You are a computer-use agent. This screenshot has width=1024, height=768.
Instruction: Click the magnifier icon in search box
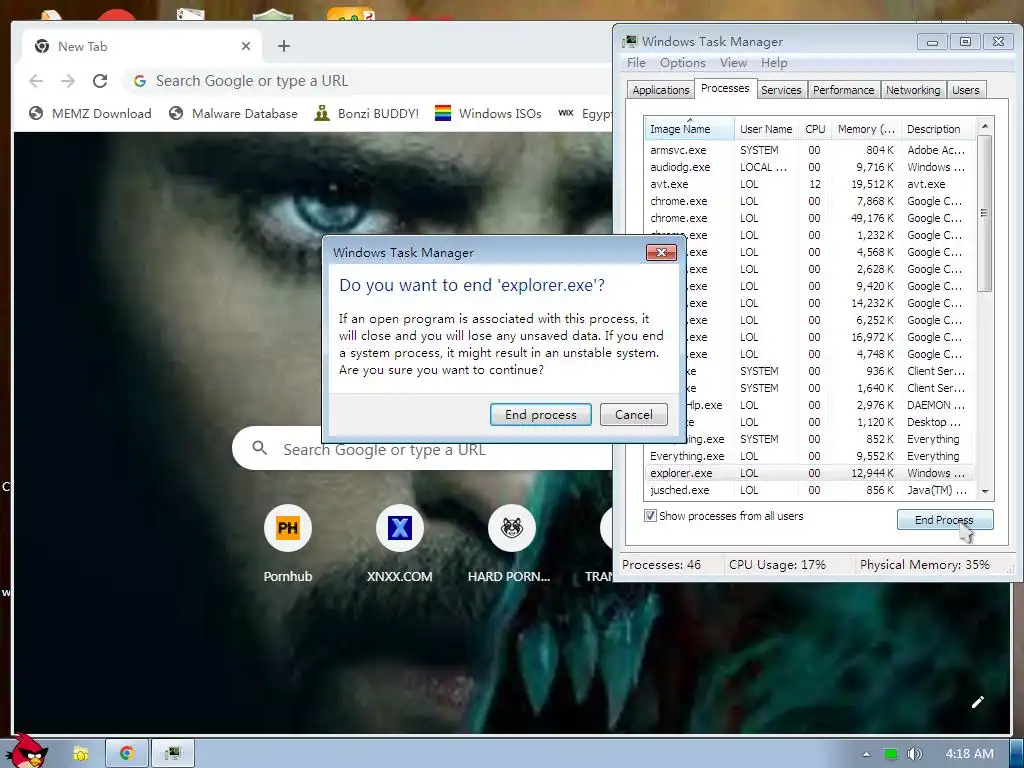pos(259,449)
